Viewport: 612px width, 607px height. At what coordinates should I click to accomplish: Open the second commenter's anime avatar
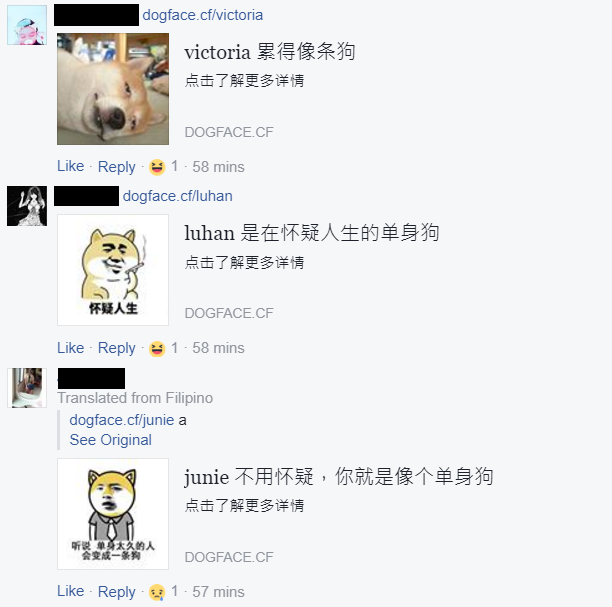27,206
